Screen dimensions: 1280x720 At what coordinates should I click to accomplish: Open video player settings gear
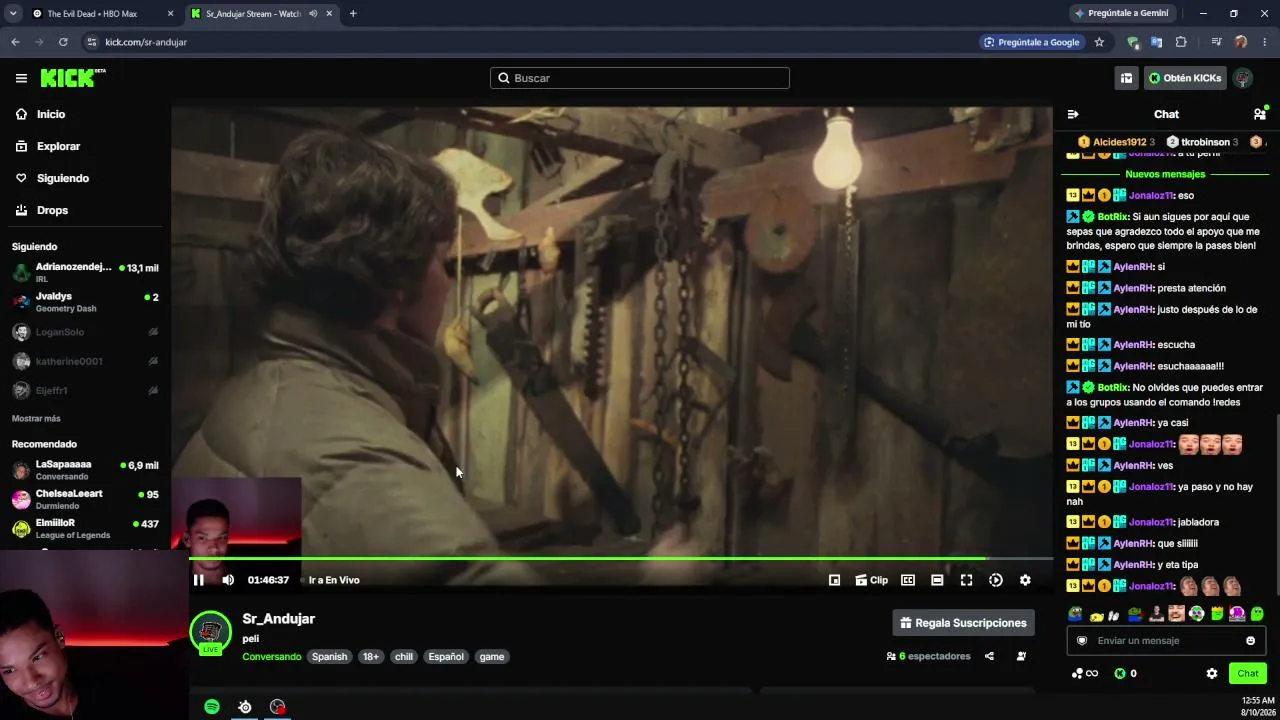1025,580
